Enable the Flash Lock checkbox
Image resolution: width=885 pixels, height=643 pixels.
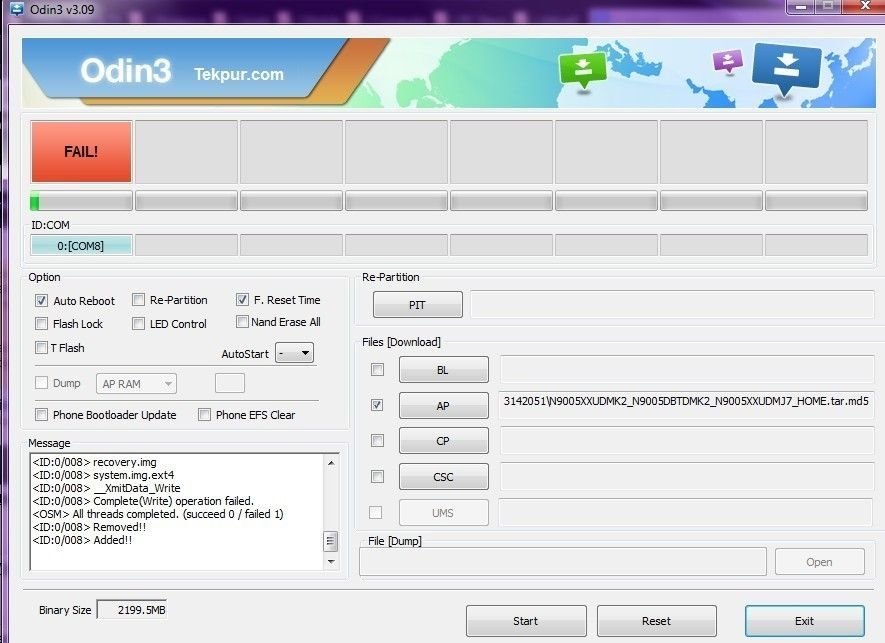(x=41, y=323)
